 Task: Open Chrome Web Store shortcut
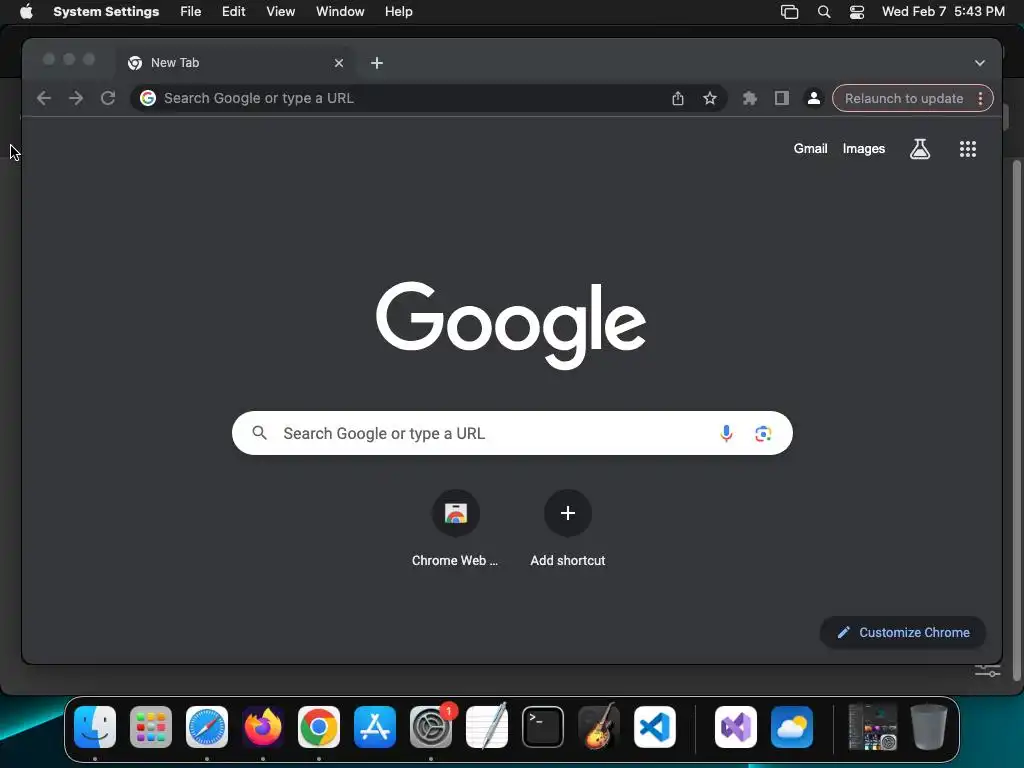click(x=455, y=528)
